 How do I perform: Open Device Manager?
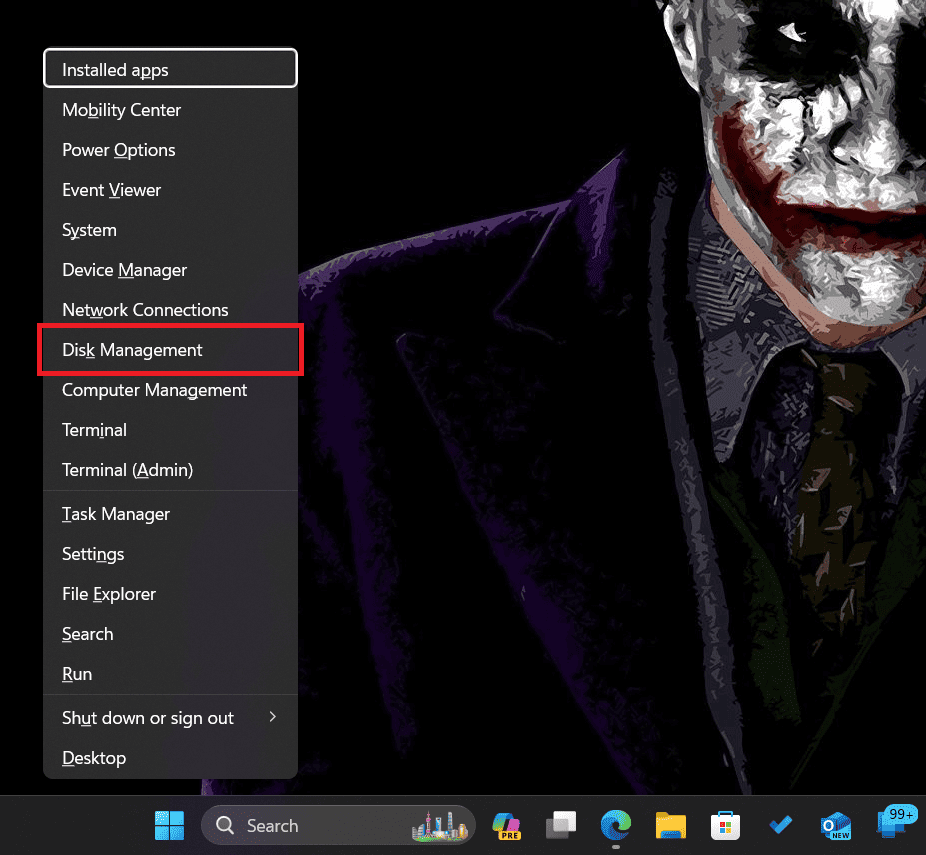pos(124,270)
